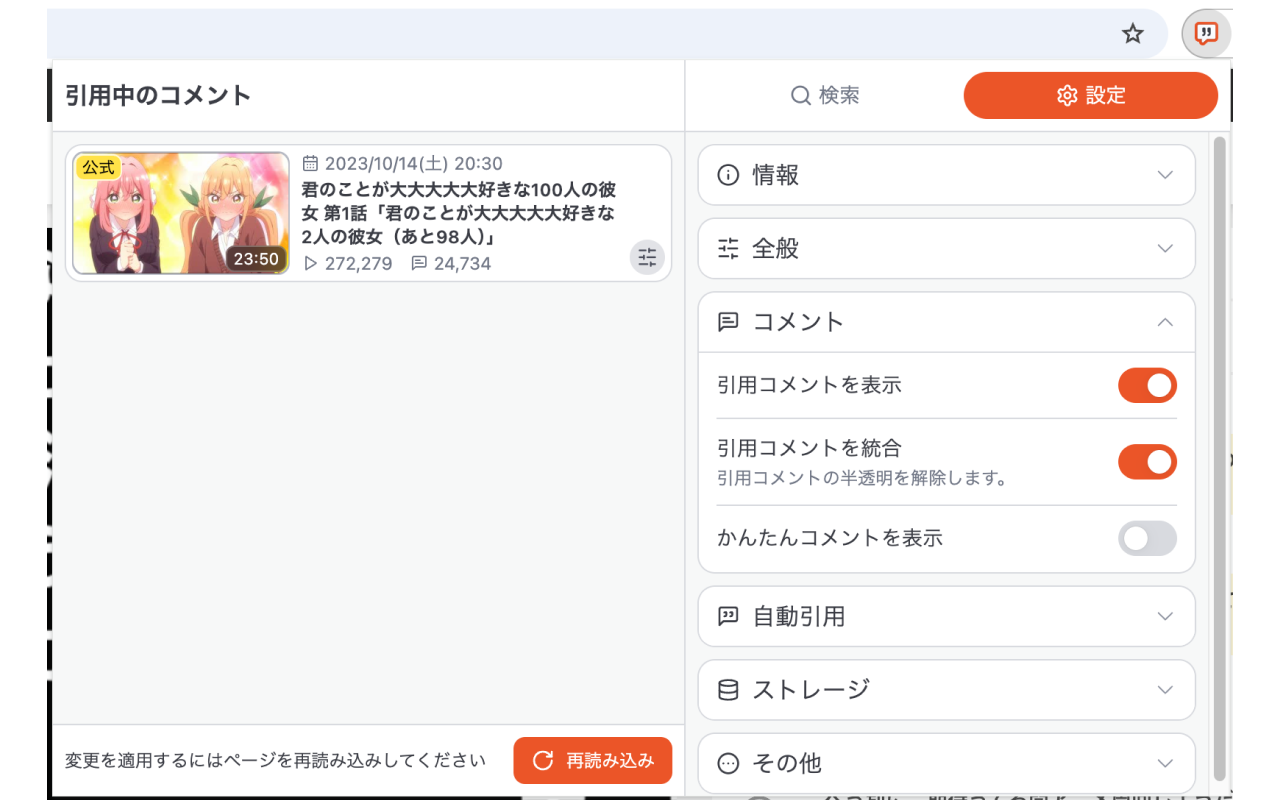Click the auto-quote icon next to 自動引用

click(x=727, y=616)
